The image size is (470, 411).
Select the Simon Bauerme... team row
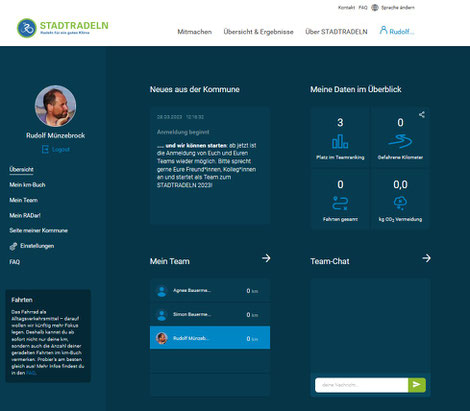tap(210, 315)
